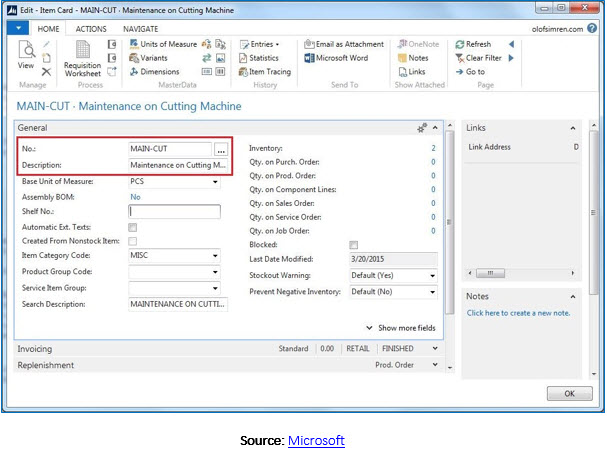Open Dimensions for the item
This screenshot has width=607, height=450.
tap(154, 72)
